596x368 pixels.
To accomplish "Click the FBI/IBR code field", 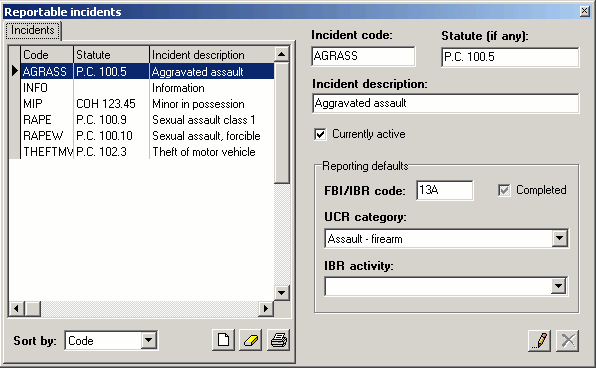I will pos(445,190).
